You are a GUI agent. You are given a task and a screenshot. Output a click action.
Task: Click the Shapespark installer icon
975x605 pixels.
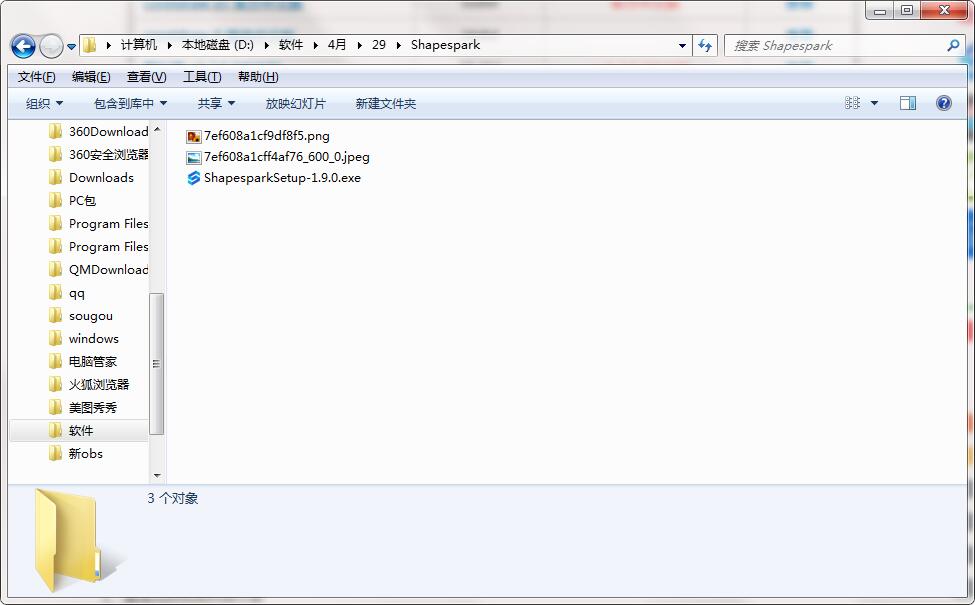tap(193, 178)
